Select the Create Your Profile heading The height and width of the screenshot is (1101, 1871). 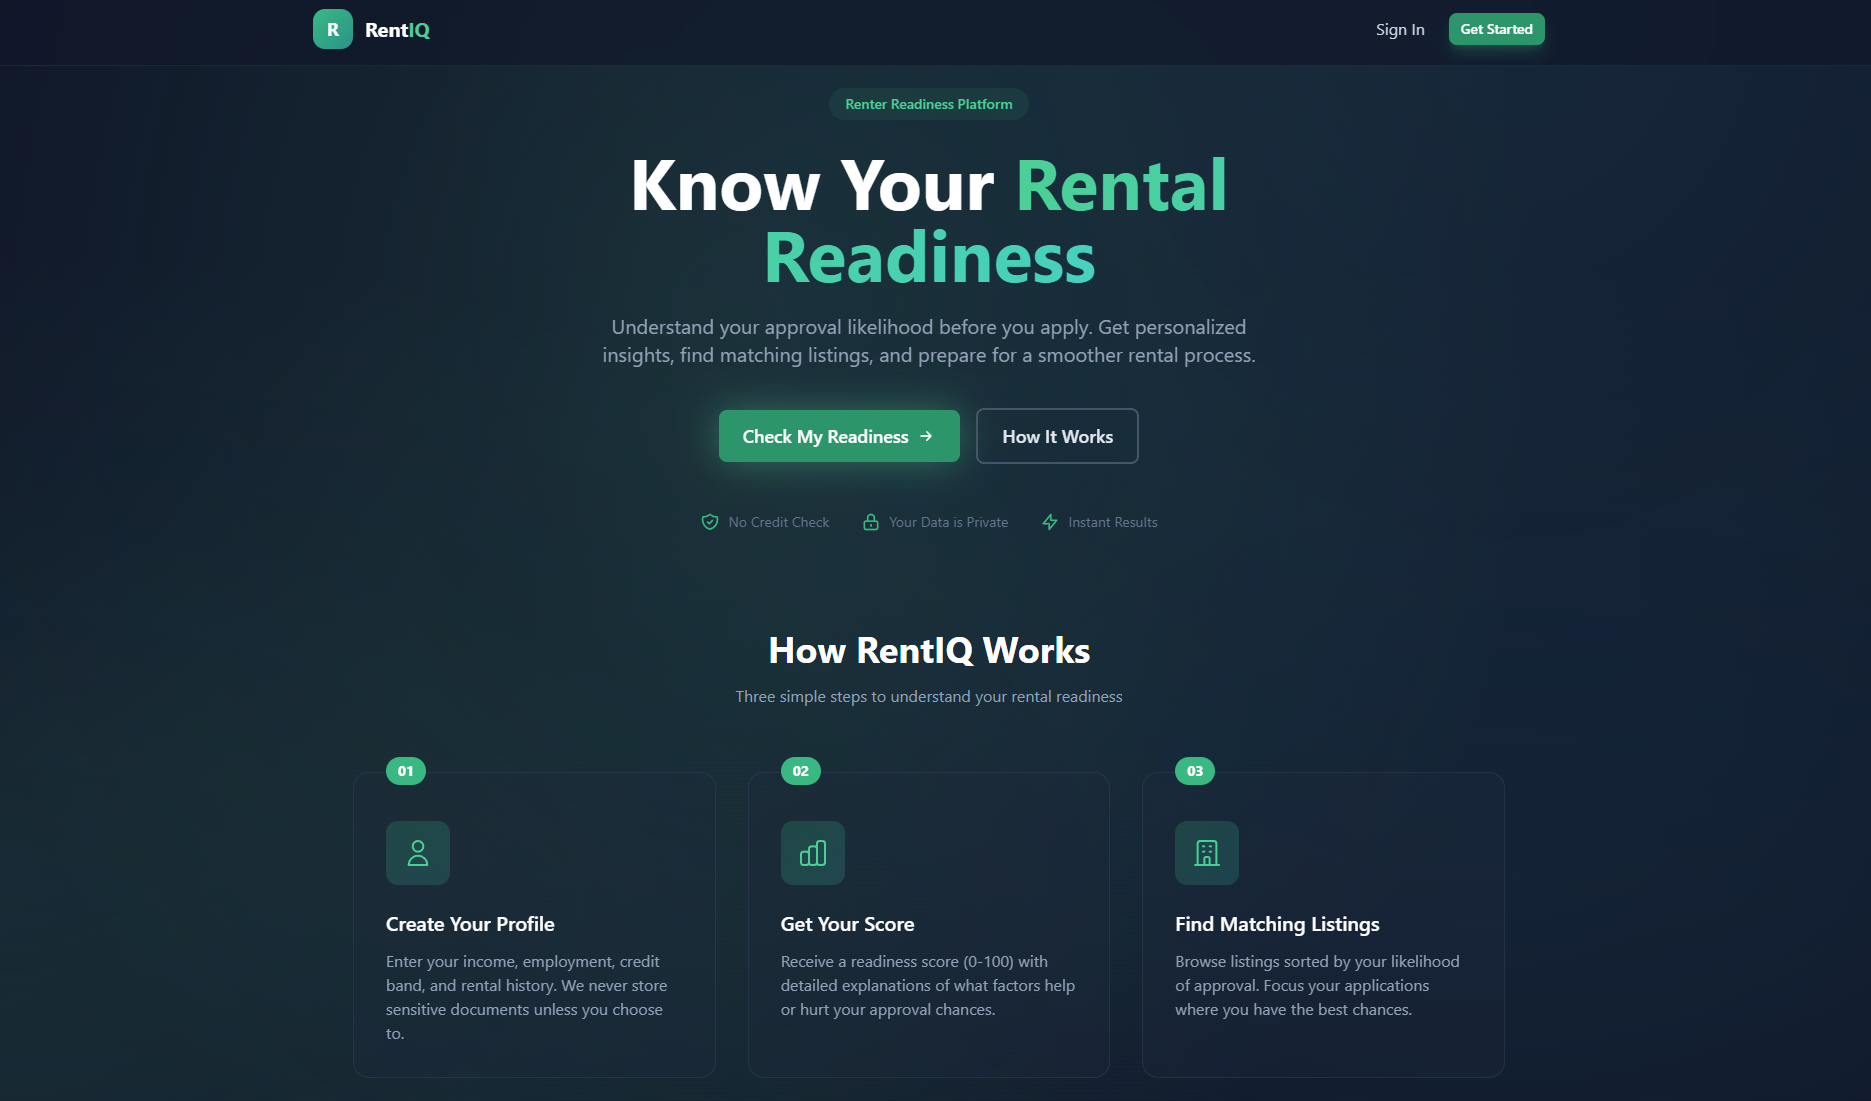pyautogui.click(x=470, y=924)
